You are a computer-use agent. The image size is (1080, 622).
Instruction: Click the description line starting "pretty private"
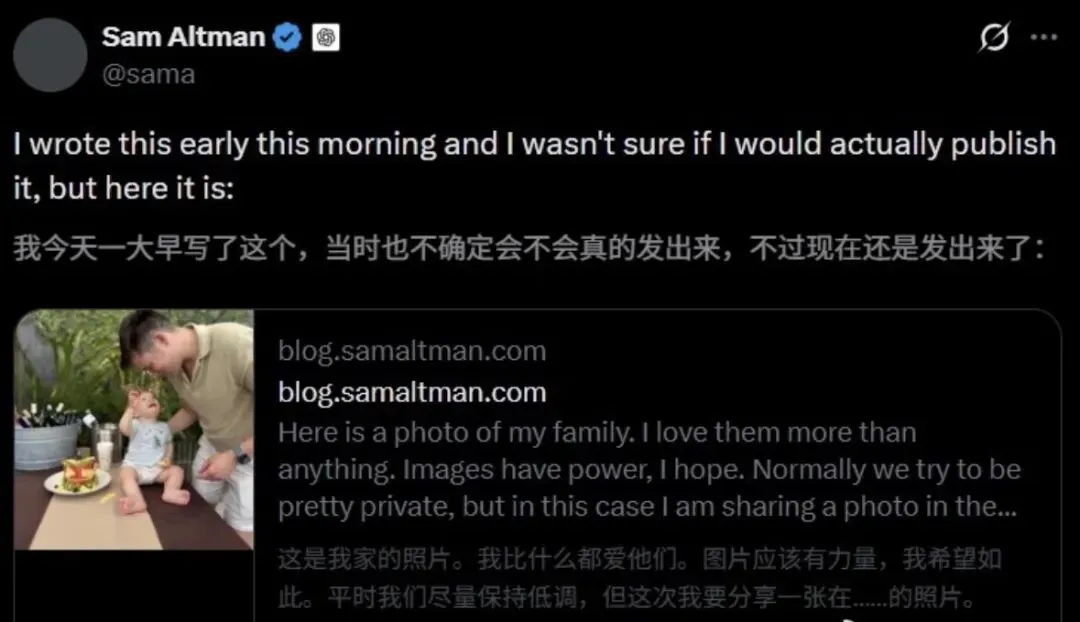pyautogui.click(x=647, y=506)
